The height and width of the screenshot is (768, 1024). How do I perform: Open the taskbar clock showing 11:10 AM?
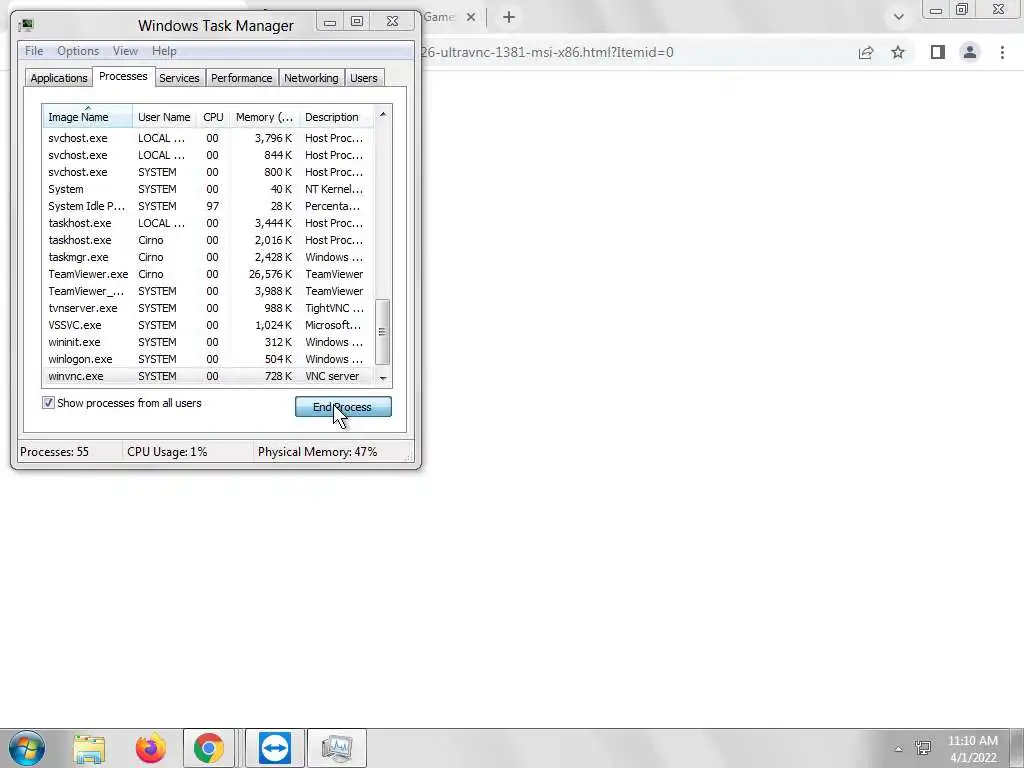[973, 749]
